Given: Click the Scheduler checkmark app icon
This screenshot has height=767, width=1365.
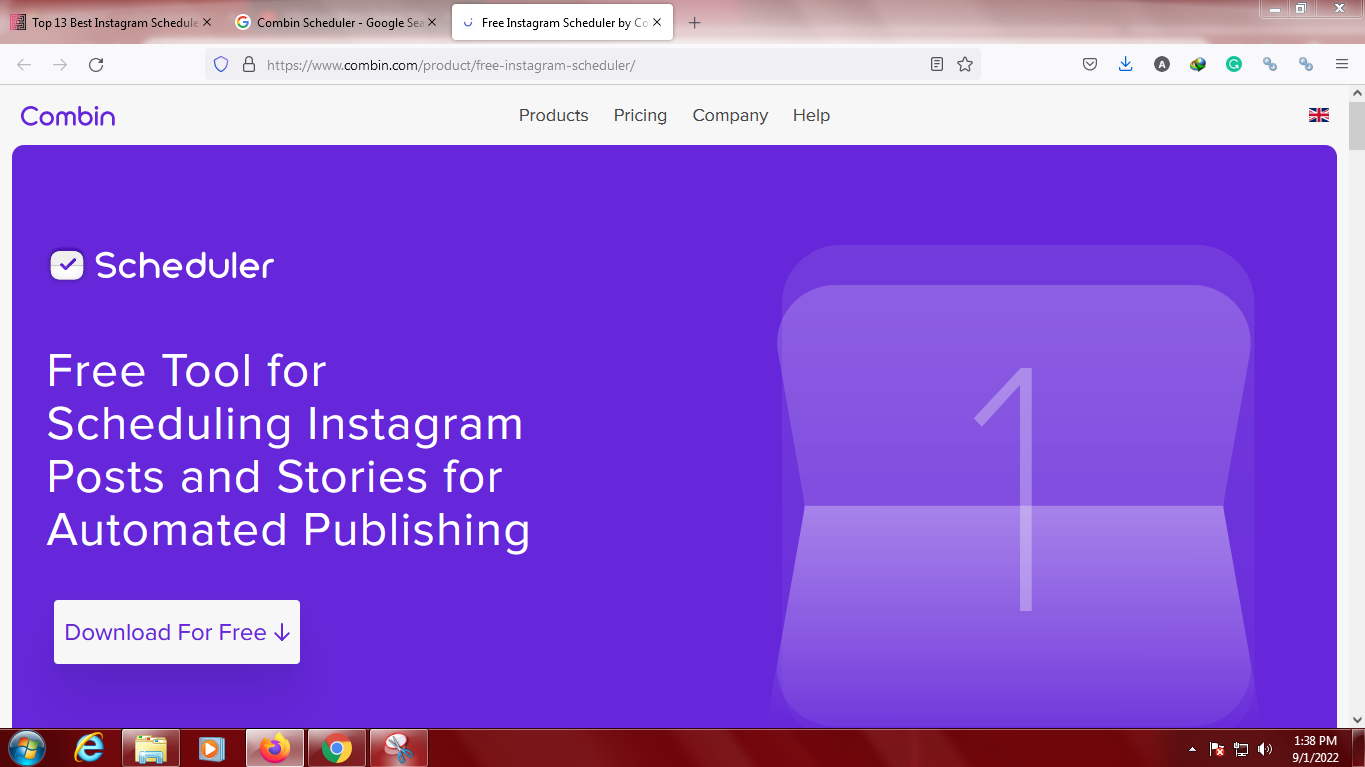Looking at the screenshot, I should [x=67, y=265].
